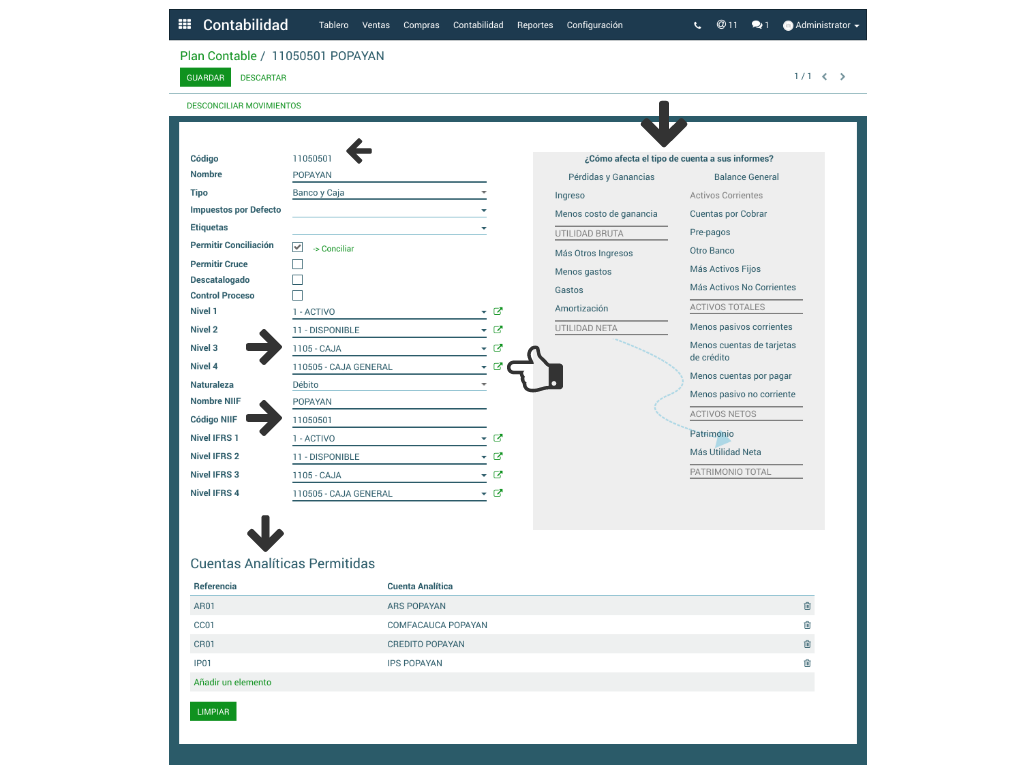1023x767 pixels.
Task: Open the Configuración menu
Action: (x=594, y=25)
